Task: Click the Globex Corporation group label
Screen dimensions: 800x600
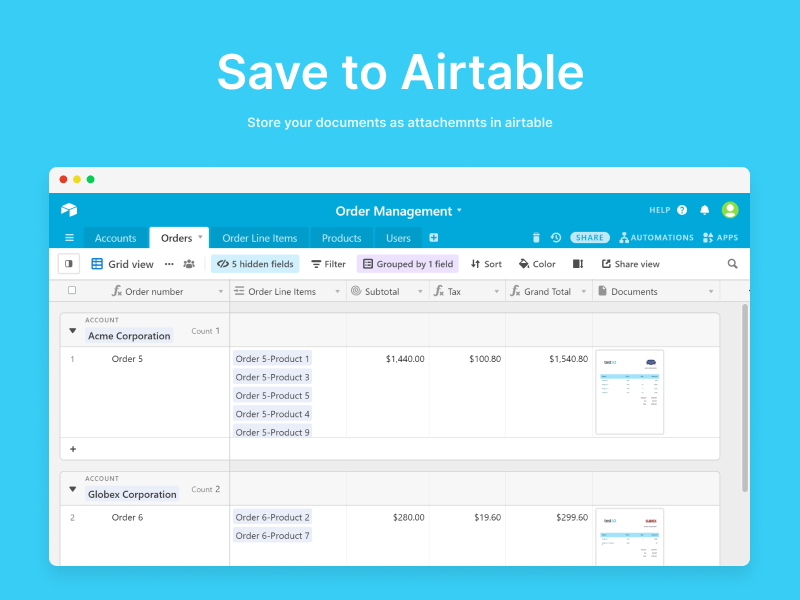Action: coord(132,494)
